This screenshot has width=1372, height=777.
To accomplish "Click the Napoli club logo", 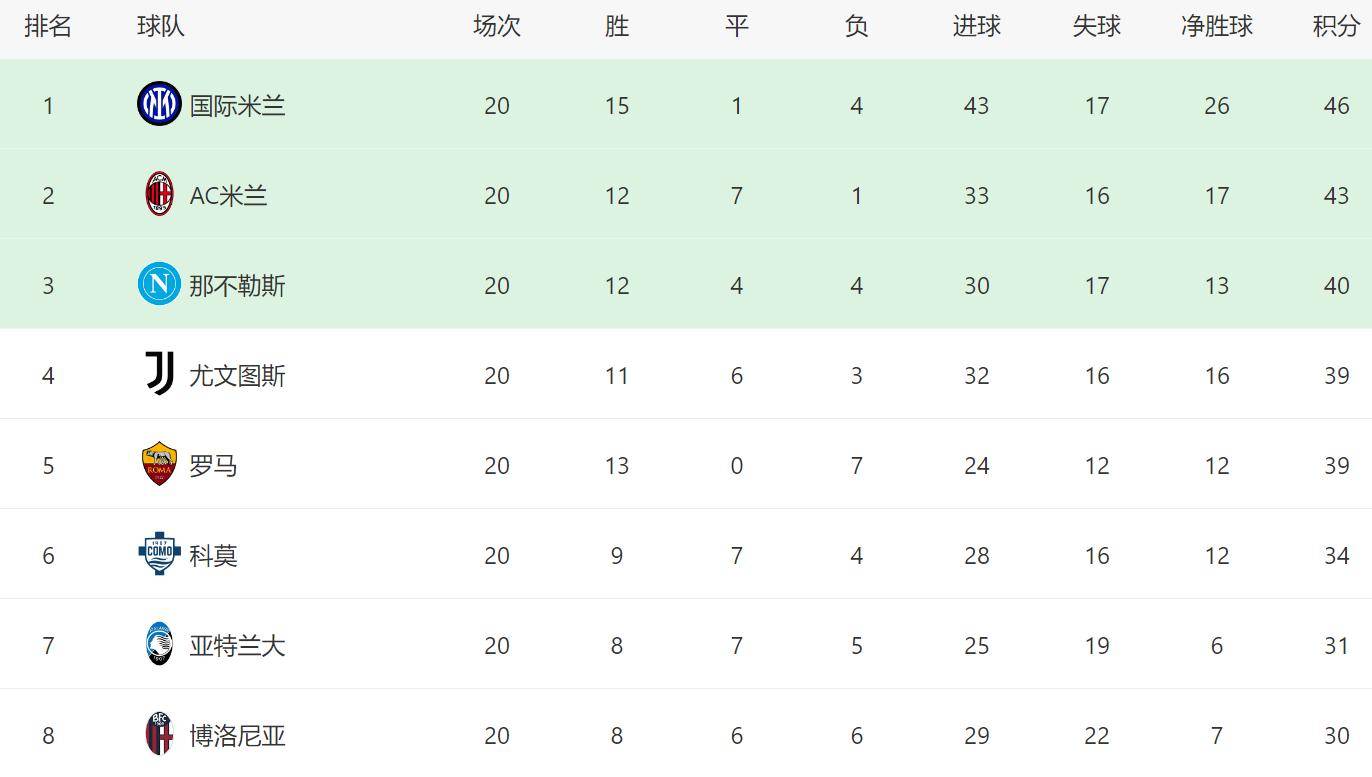I will click(x=159, y=285).
